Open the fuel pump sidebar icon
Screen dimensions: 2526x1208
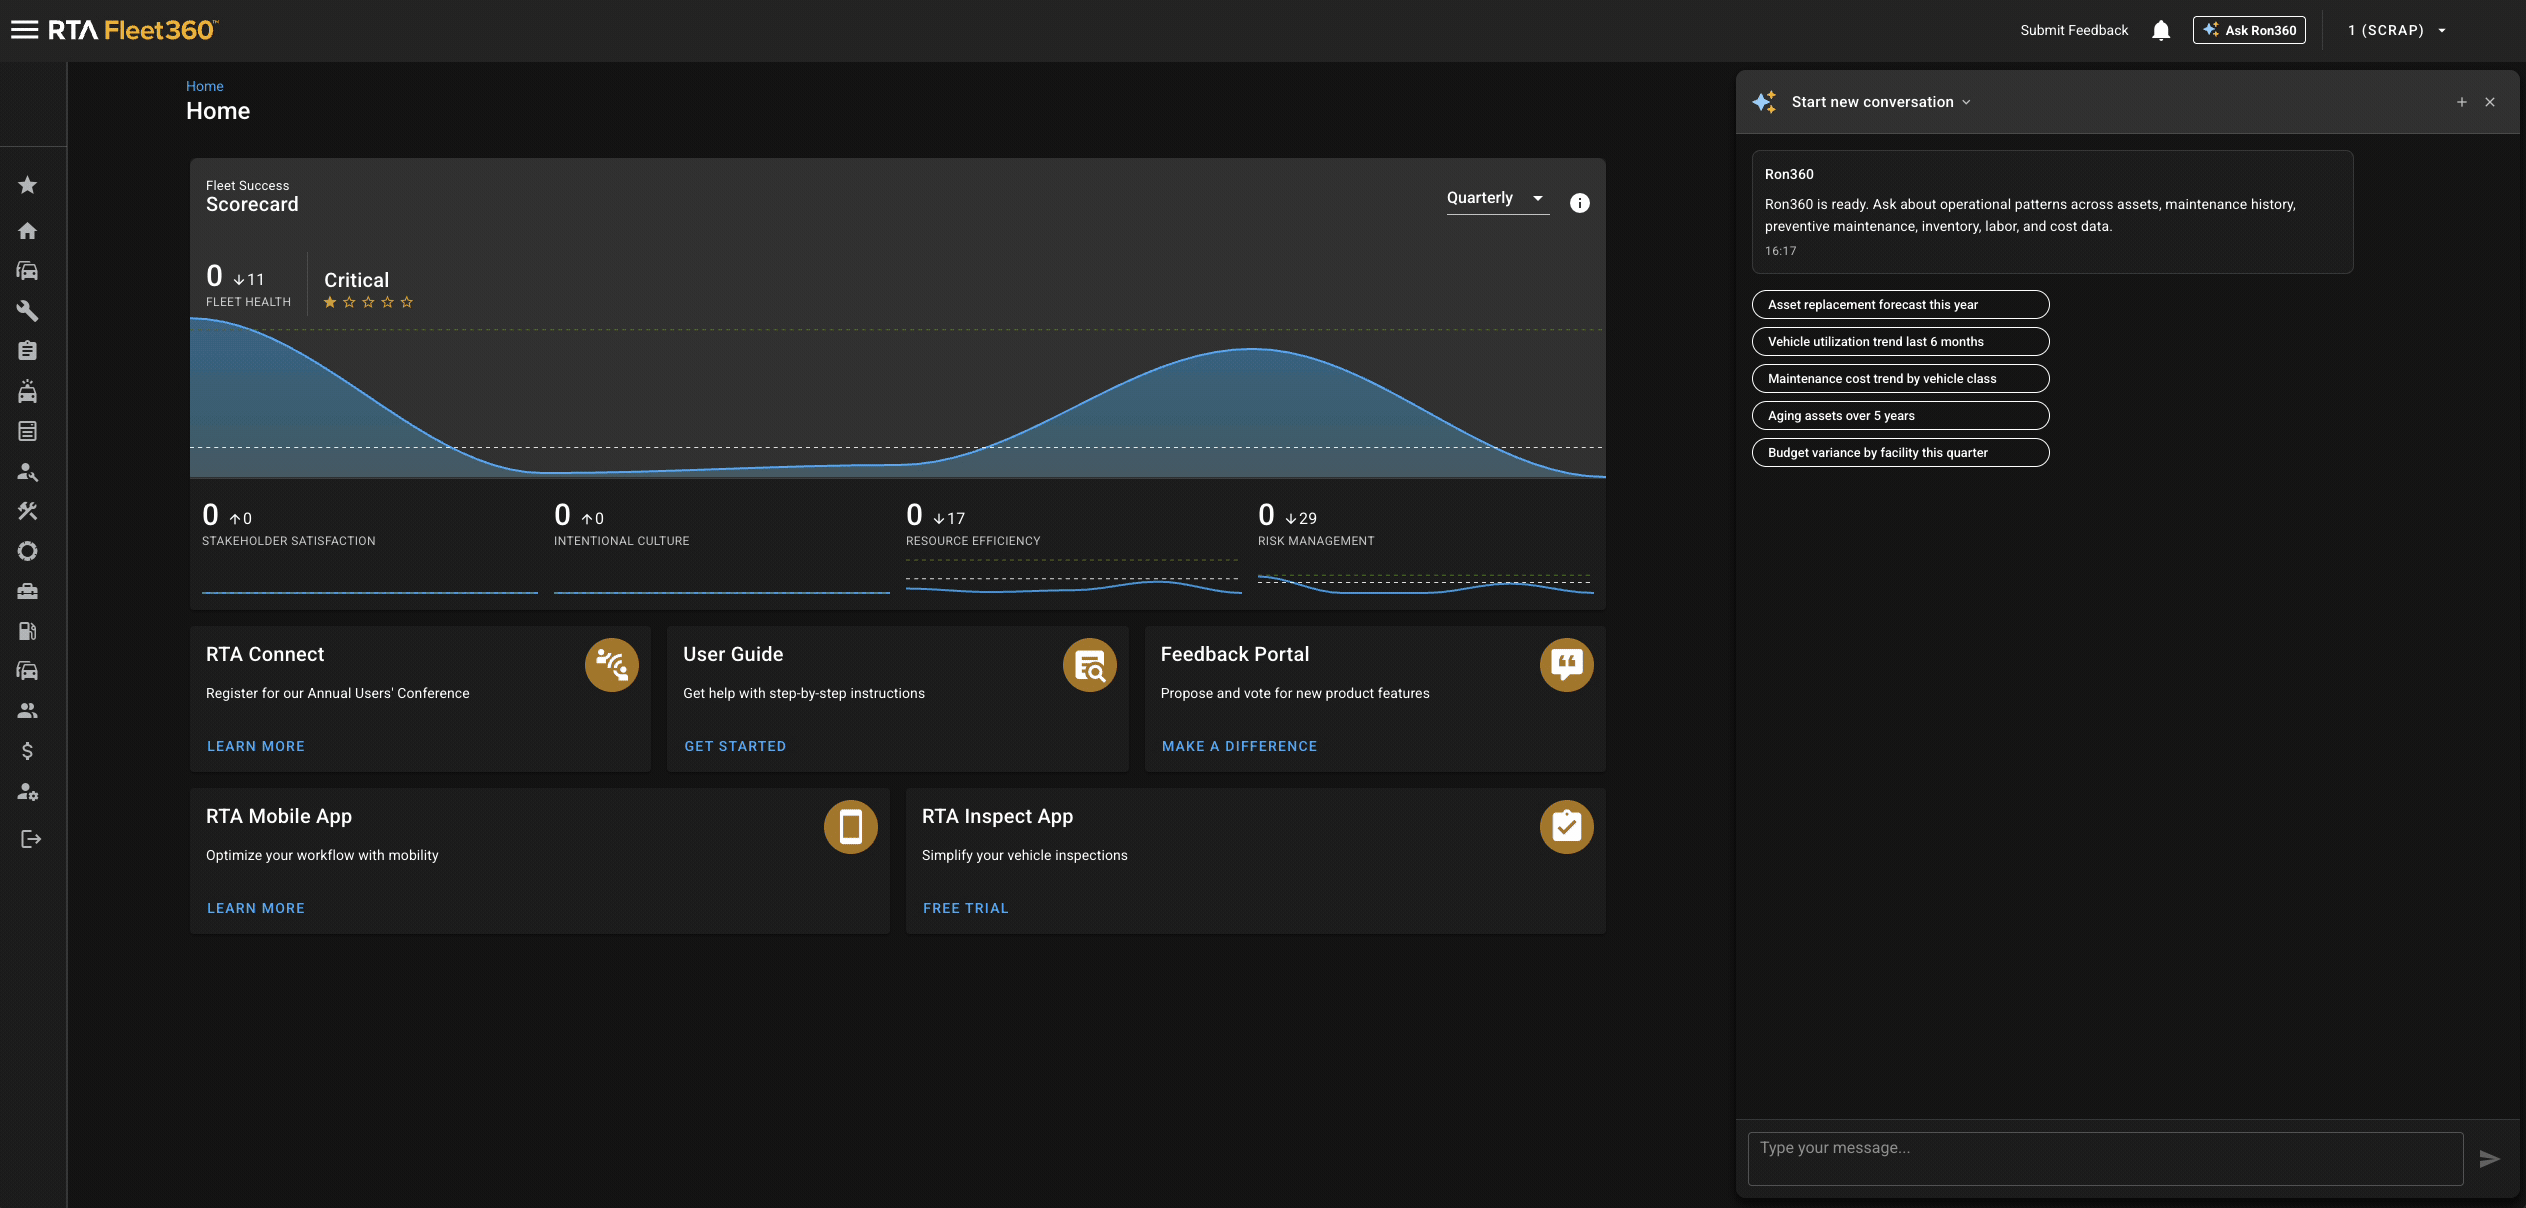click(x=28, y=631)
